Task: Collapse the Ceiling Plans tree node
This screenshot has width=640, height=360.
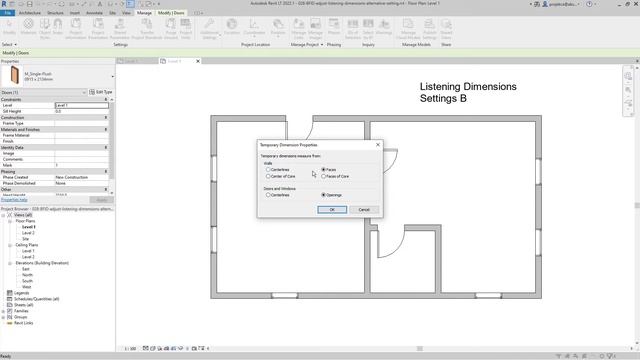Action: 10,245
